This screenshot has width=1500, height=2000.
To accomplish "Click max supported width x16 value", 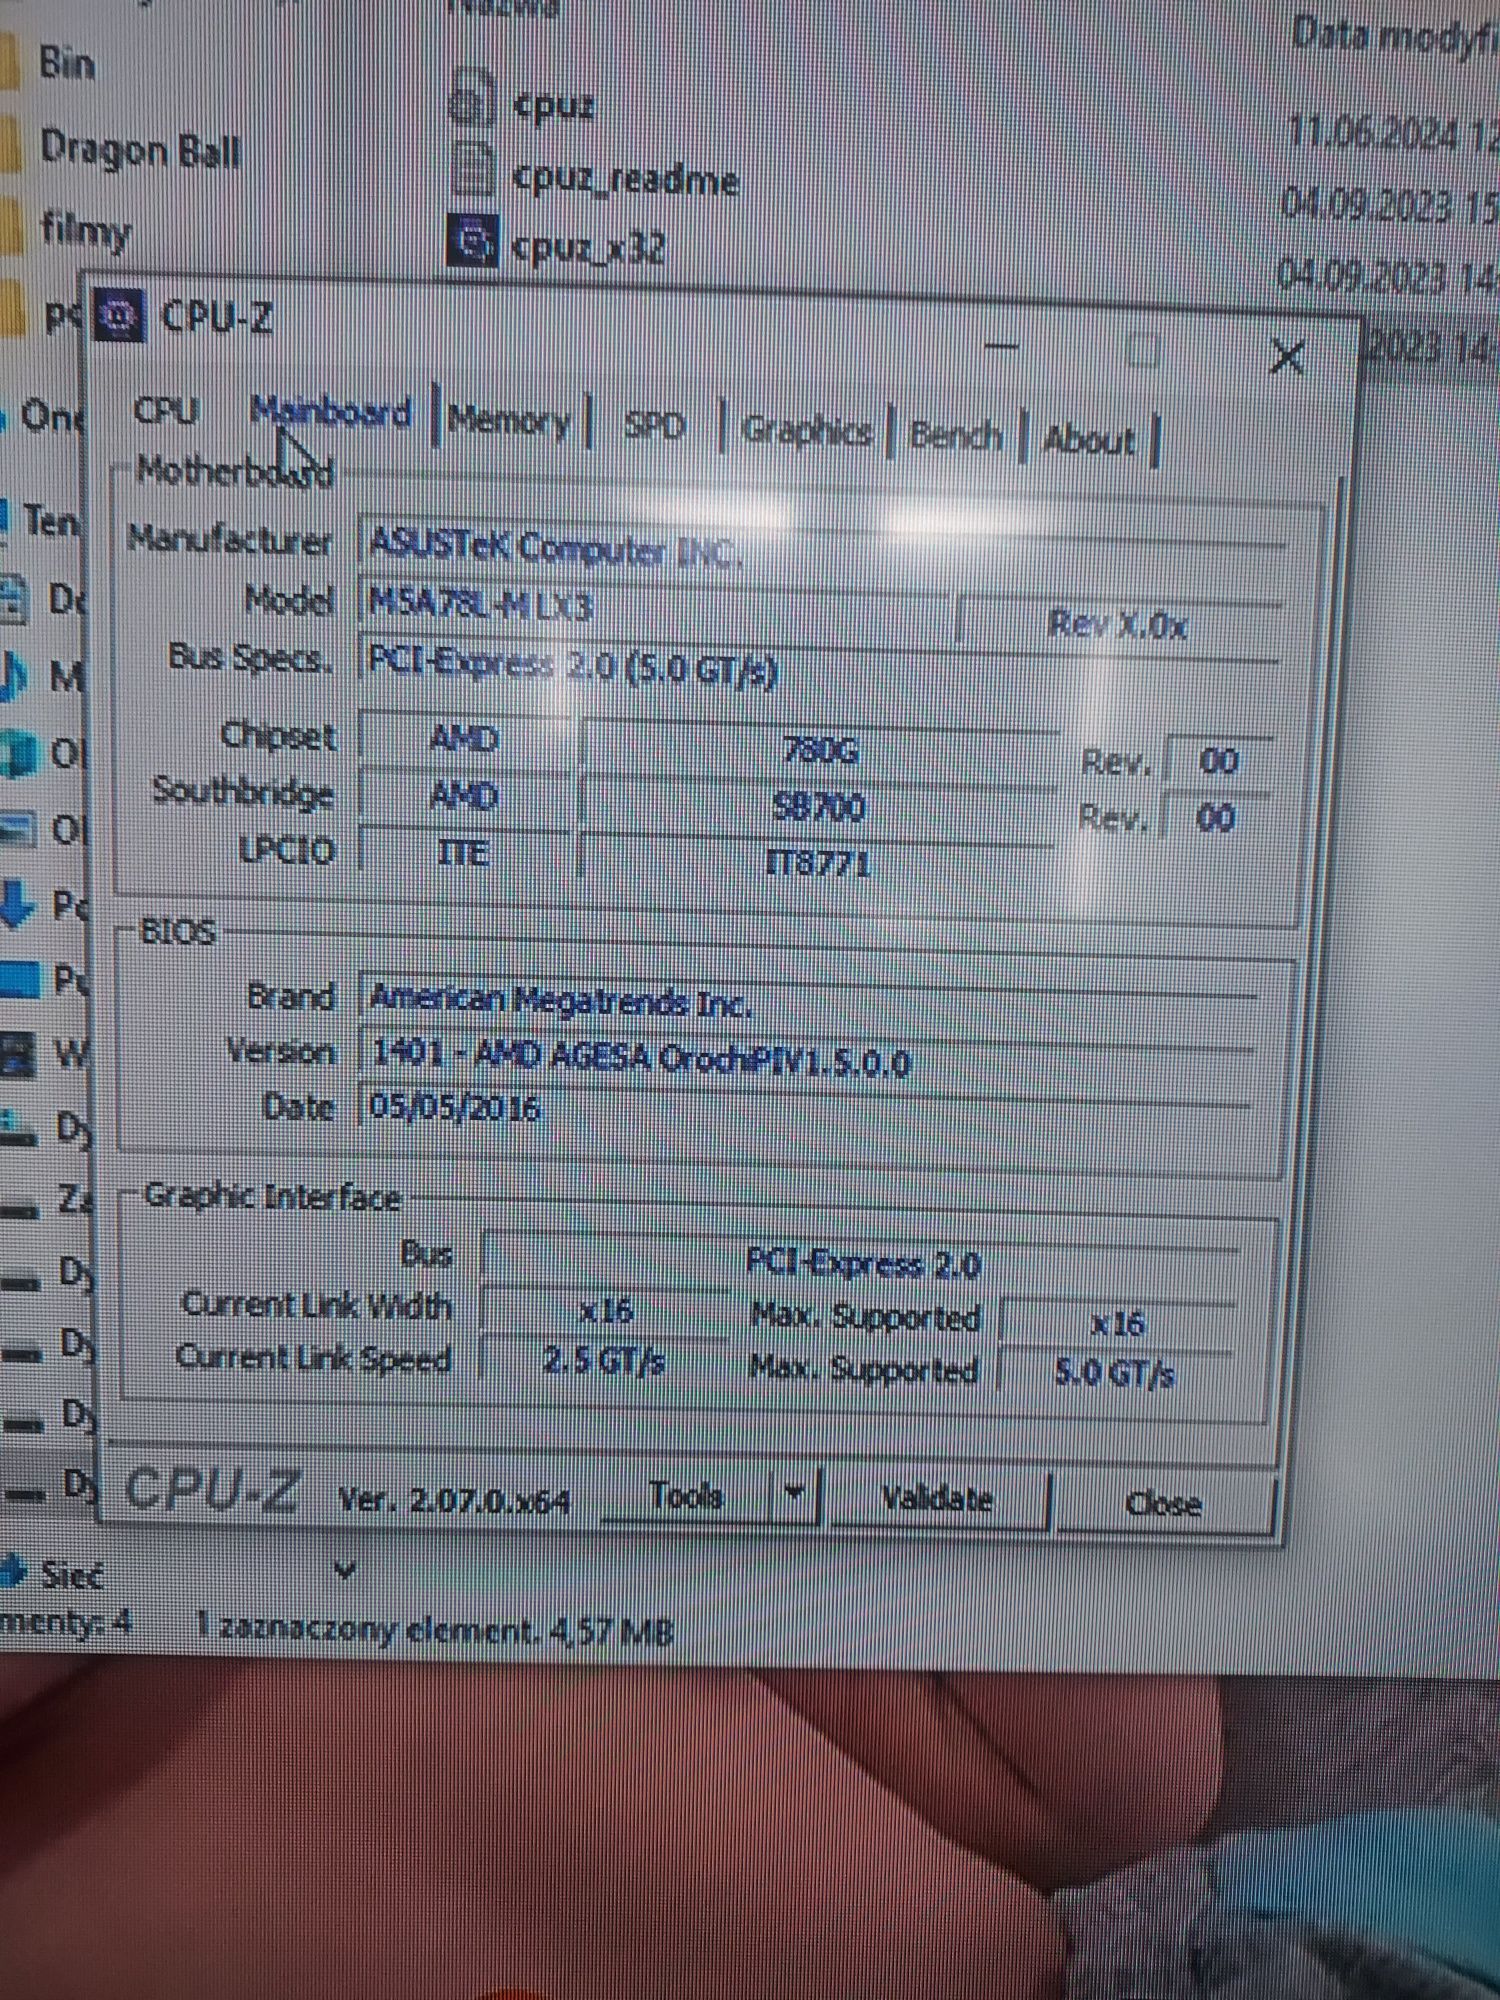I will (x=1118, y=1324).
